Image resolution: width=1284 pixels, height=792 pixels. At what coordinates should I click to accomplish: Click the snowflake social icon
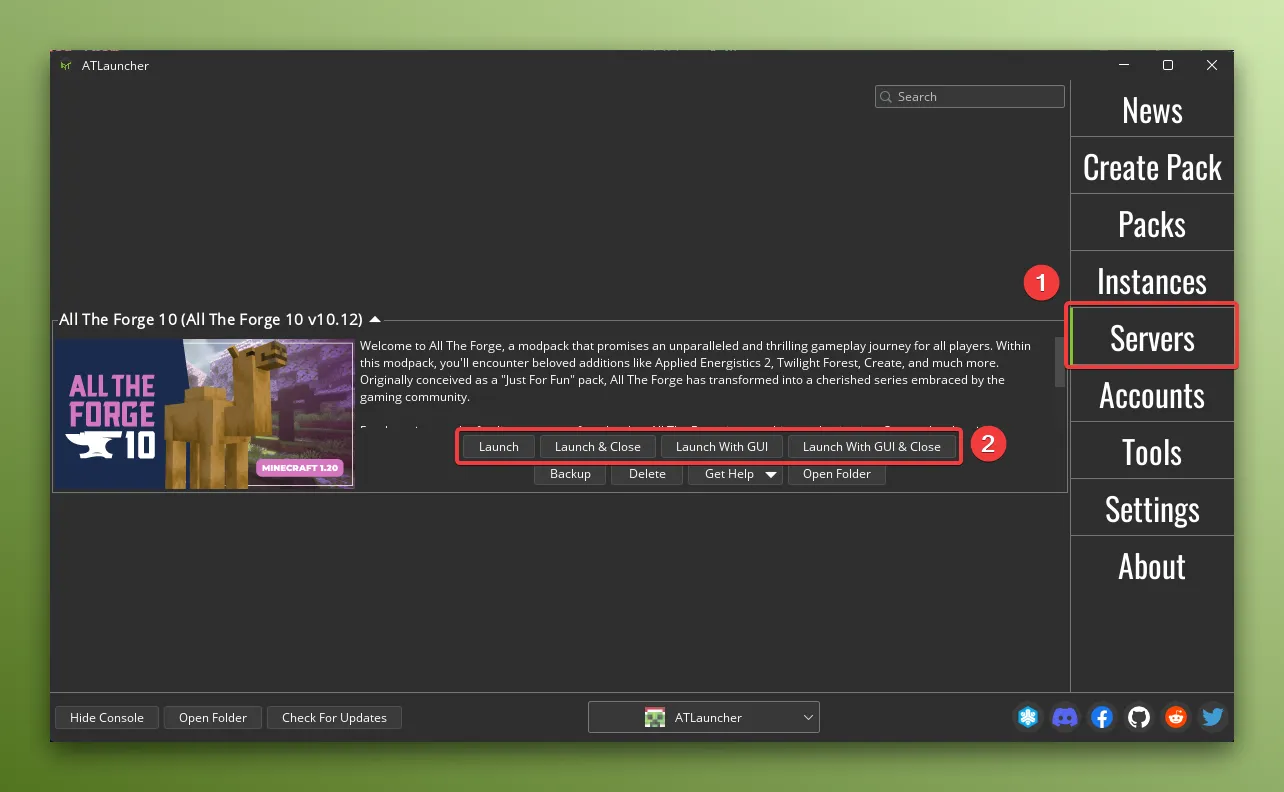(1028, 717)
